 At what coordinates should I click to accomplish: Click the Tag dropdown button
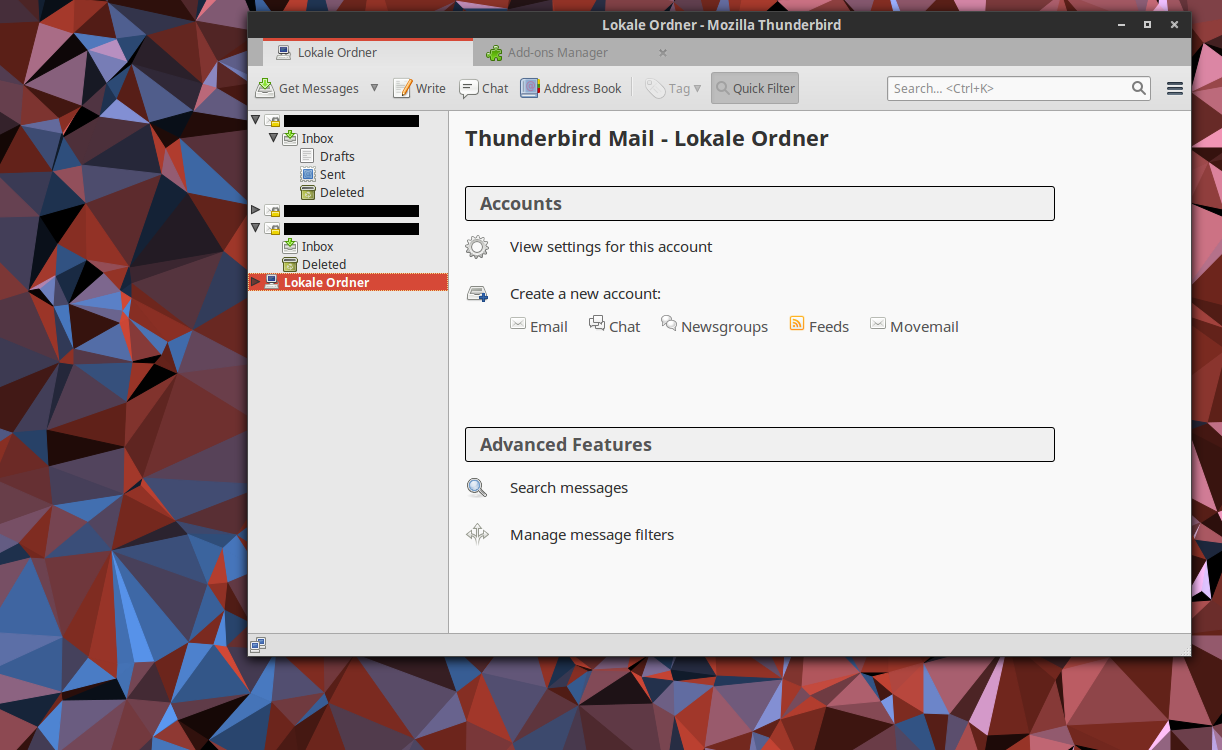(x=673, y=88)
